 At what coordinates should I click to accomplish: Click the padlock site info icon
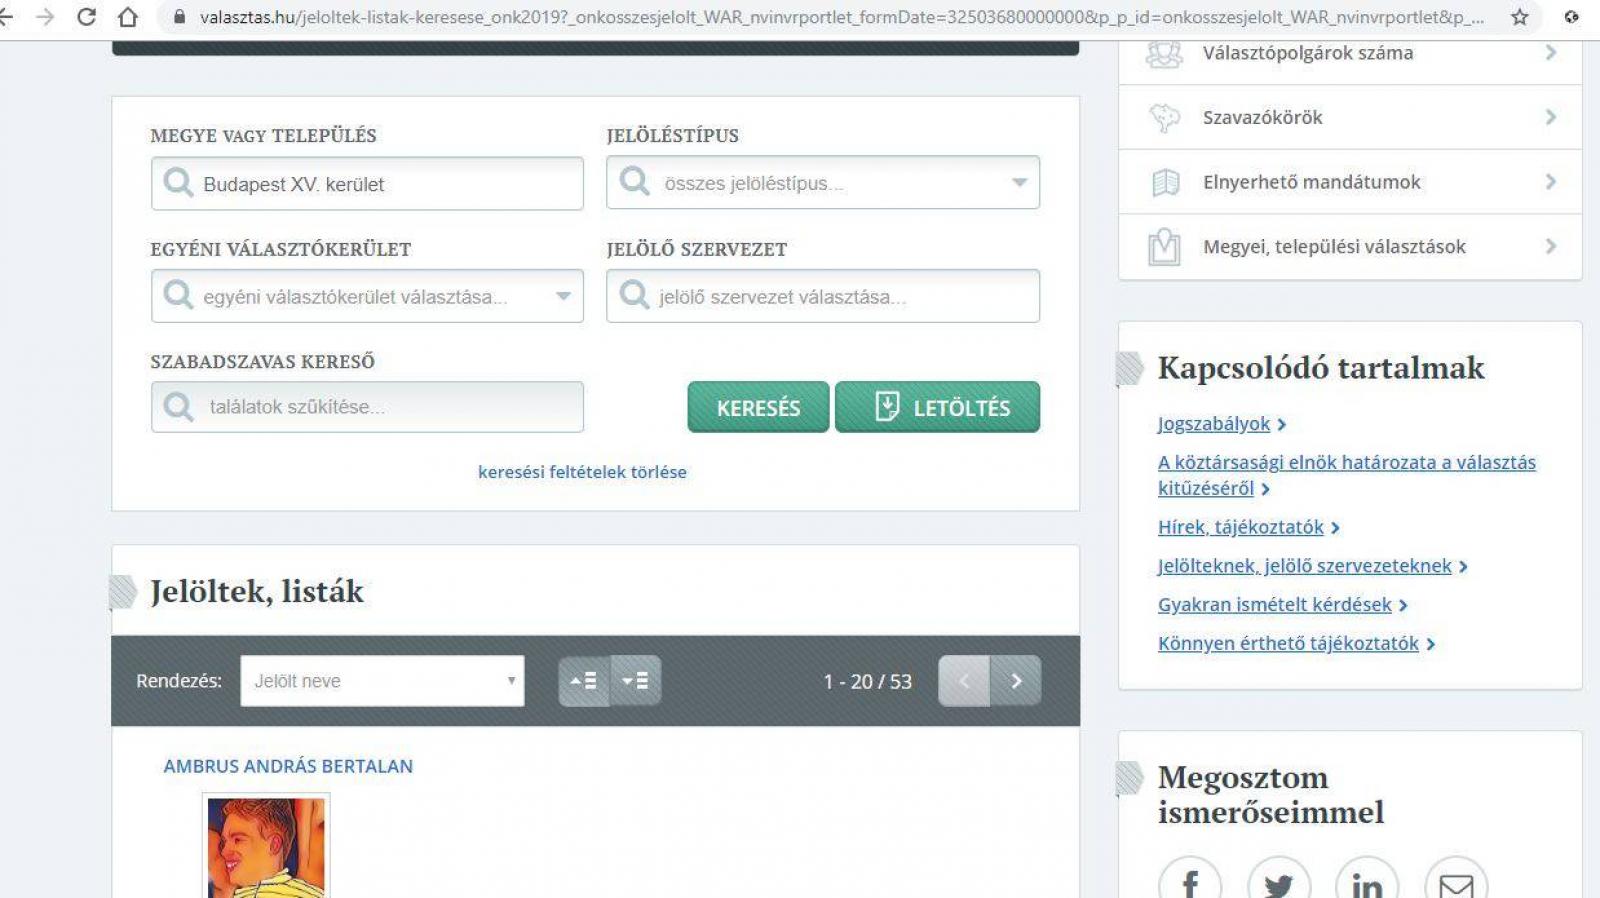pyautogui.click(x=180, y=17)
